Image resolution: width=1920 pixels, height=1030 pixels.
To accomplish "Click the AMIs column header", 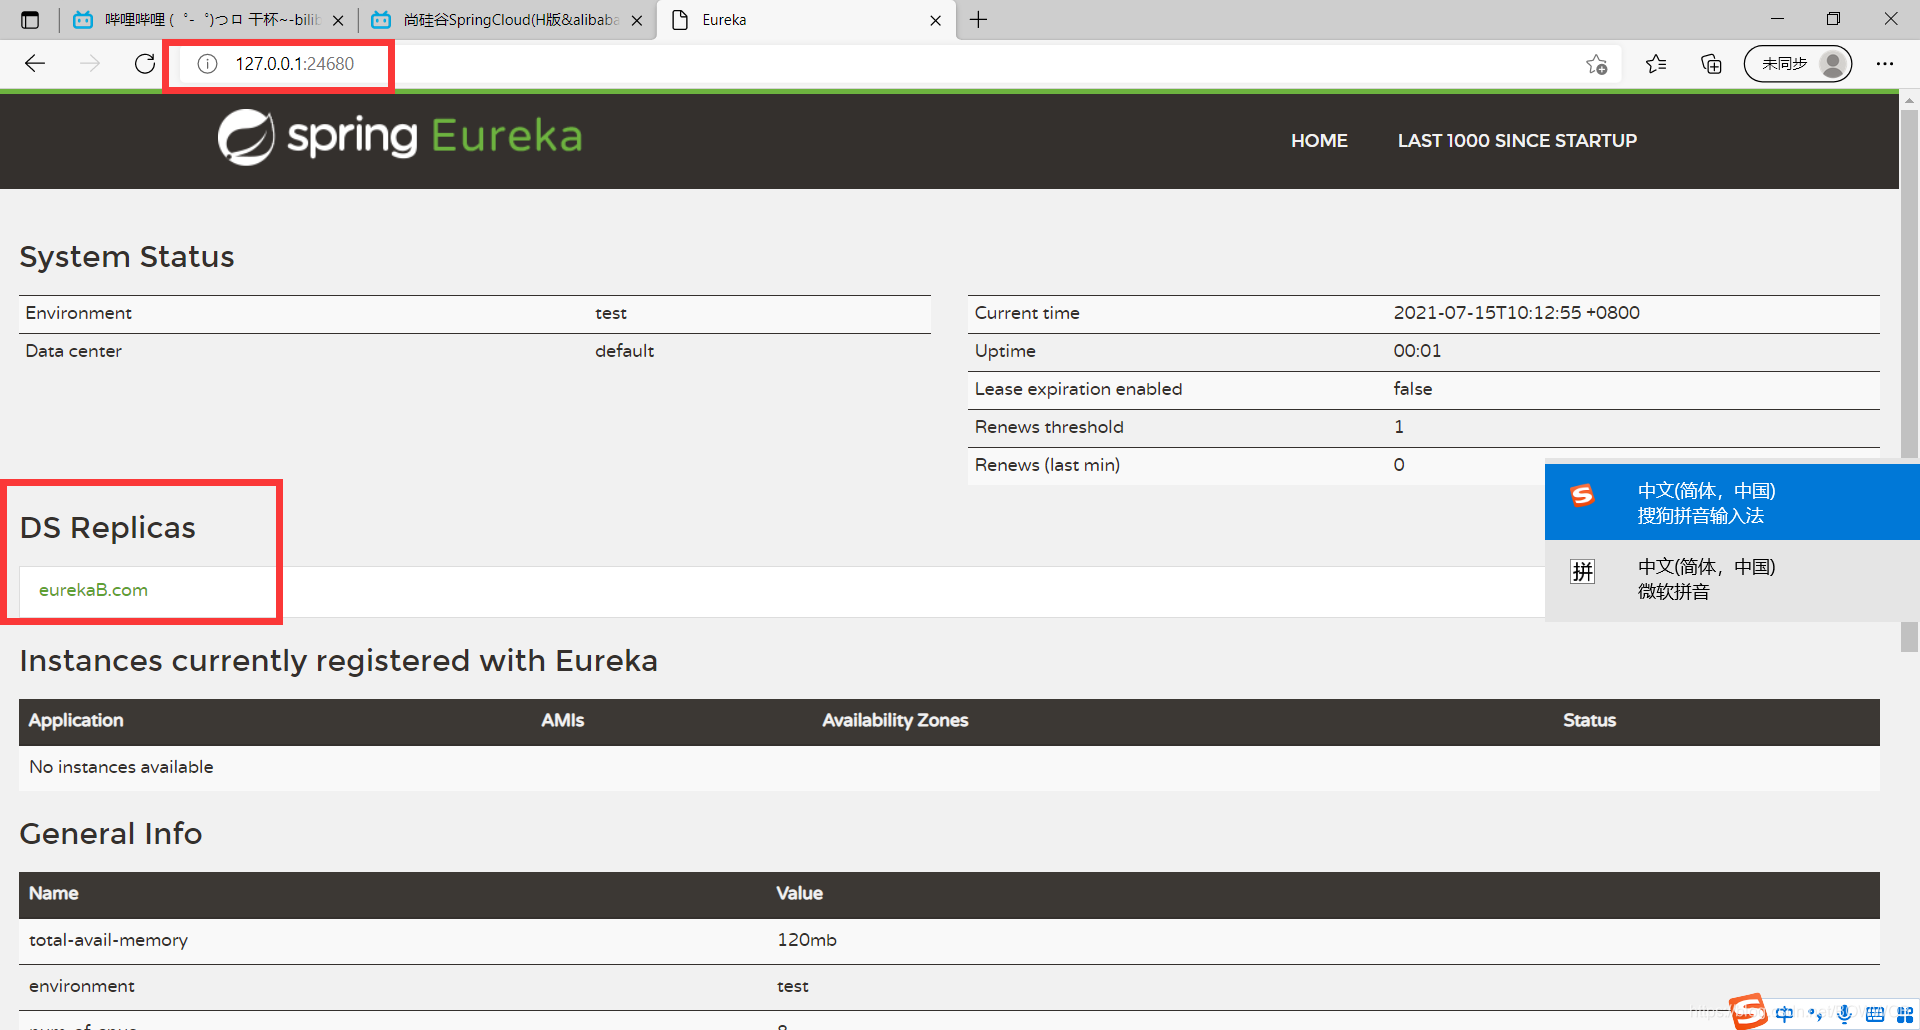I will 563,720.
